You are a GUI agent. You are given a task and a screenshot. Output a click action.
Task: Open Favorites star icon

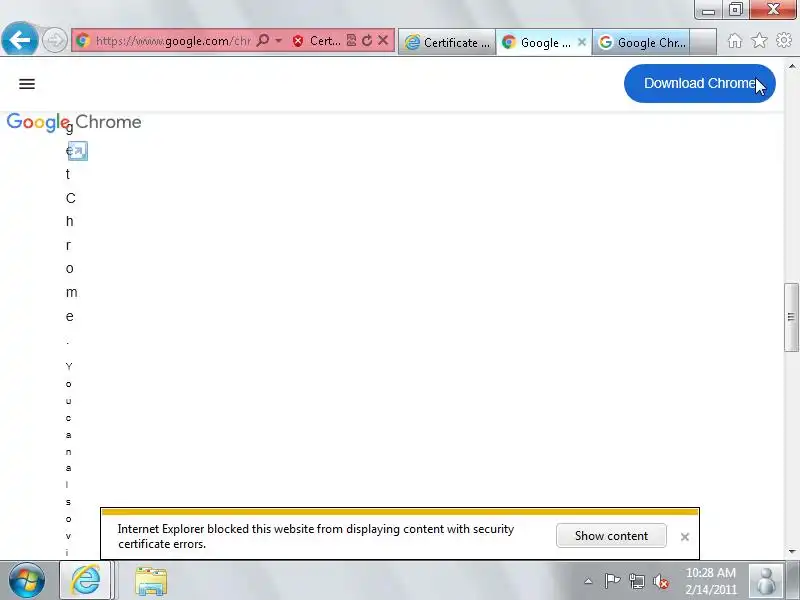pyautogui.click(x=759, y=40)
